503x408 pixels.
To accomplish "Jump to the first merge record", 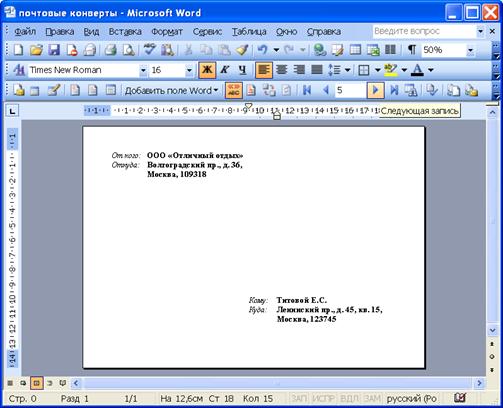I will pyautogui.click(x=307, y=90).
